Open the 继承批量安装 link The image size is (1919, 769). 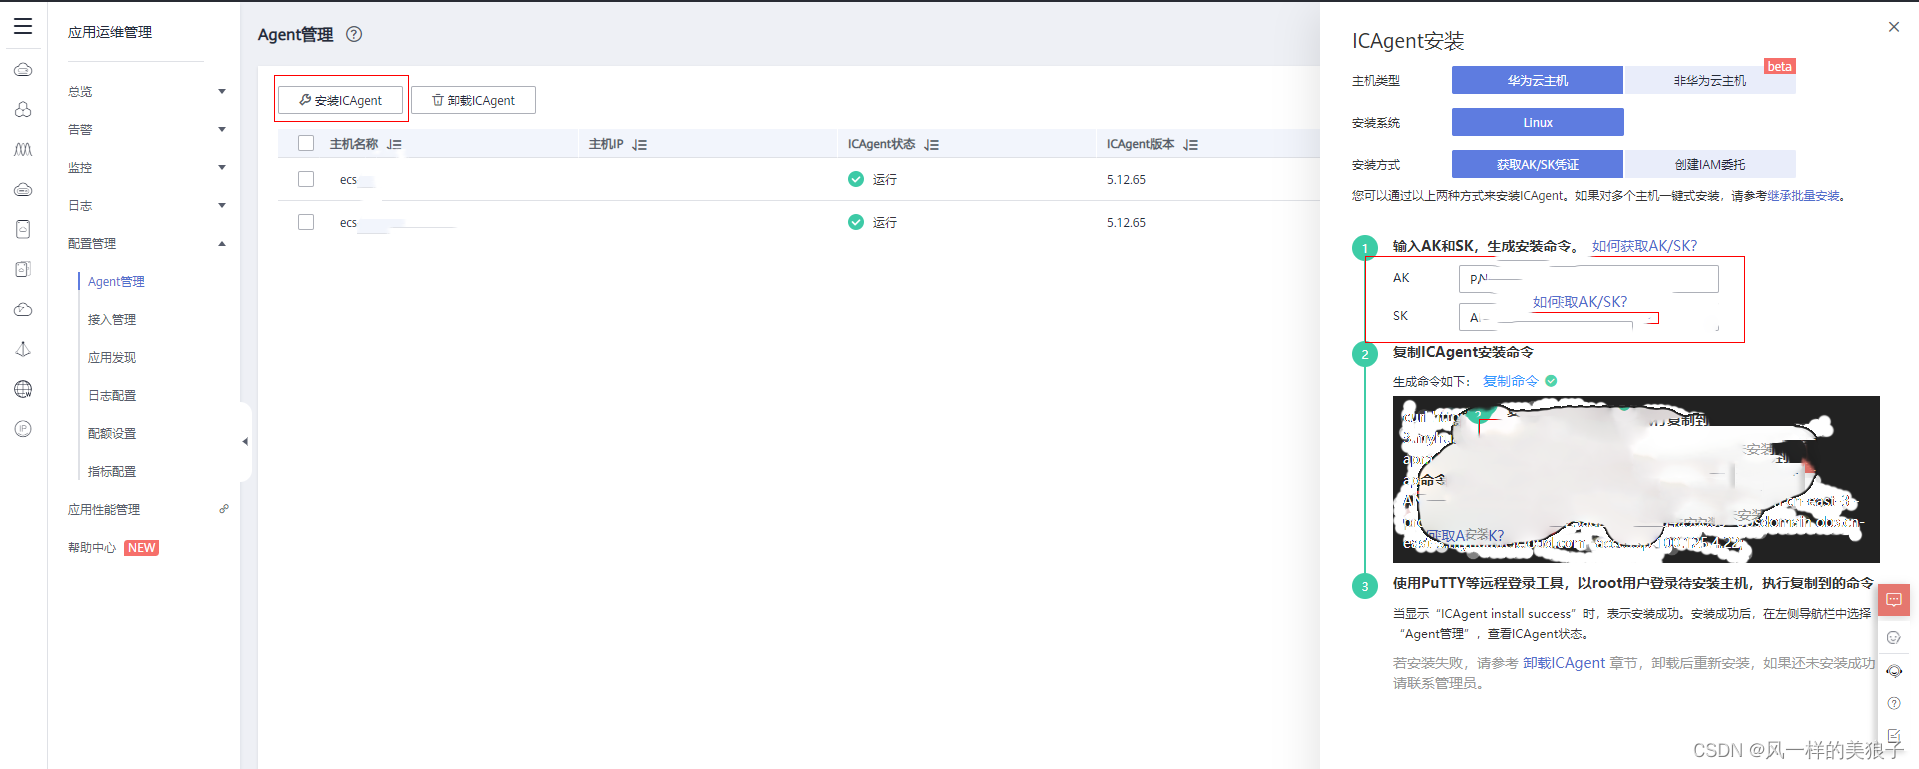pos(1803,196)
